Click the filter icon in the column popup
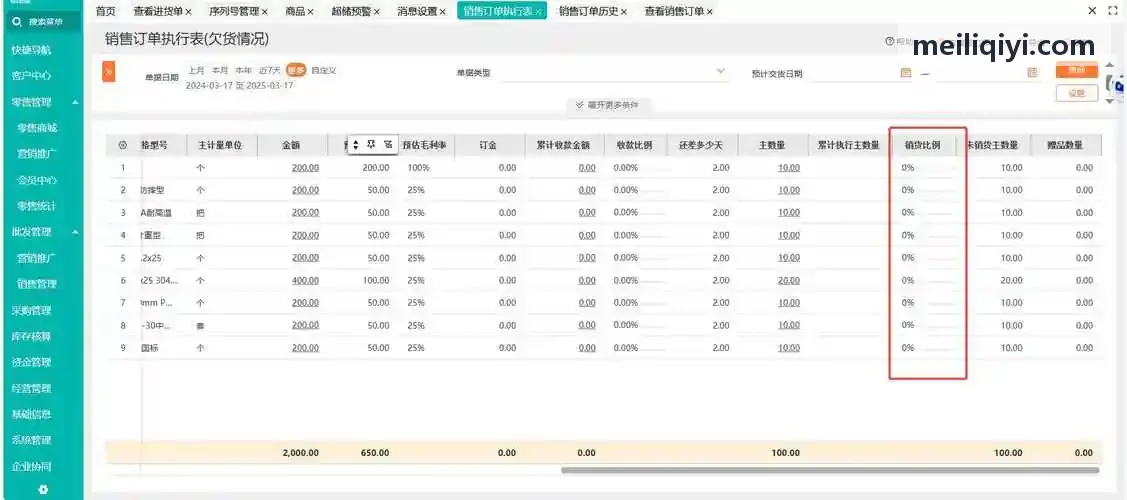Viewport: 1127px width, 500px height. click(x=387, y=144)
